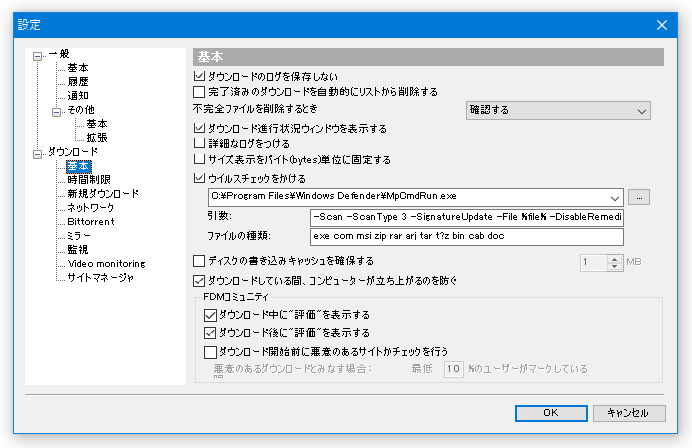
Task: Toggle ダウンロード進行状況ウィンドウを表示する checkbox
Action: (199, 128)
